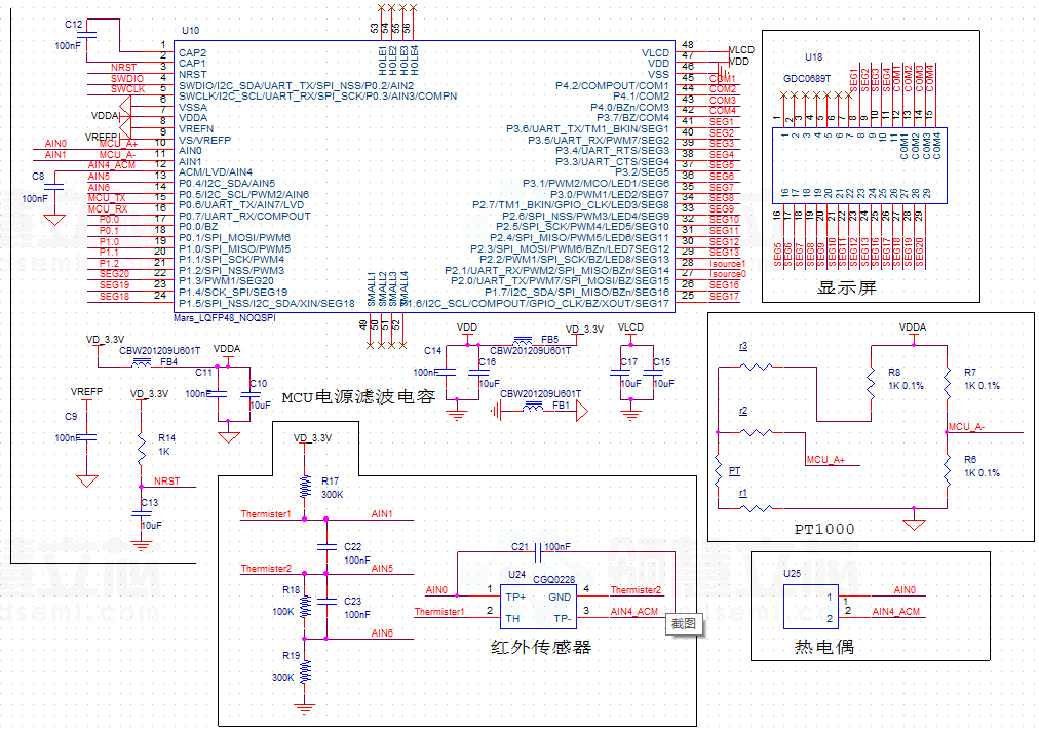
Task: Pick the R6 1K 0.1% resistor
Action: tap(948, 471)
